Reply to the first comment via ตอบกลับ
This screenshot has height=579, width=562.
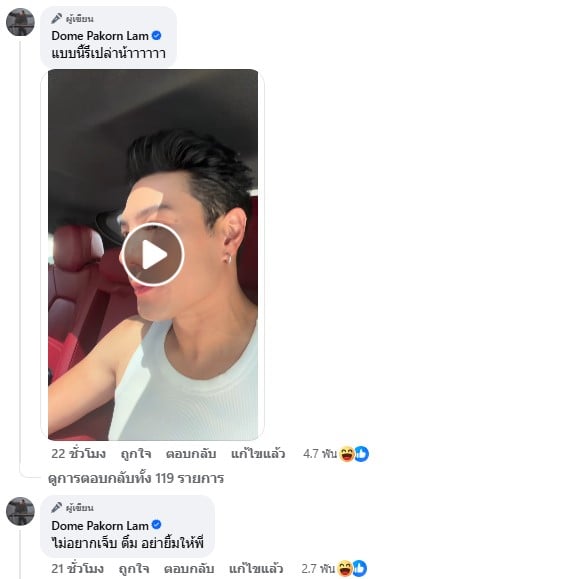(191, 454)
